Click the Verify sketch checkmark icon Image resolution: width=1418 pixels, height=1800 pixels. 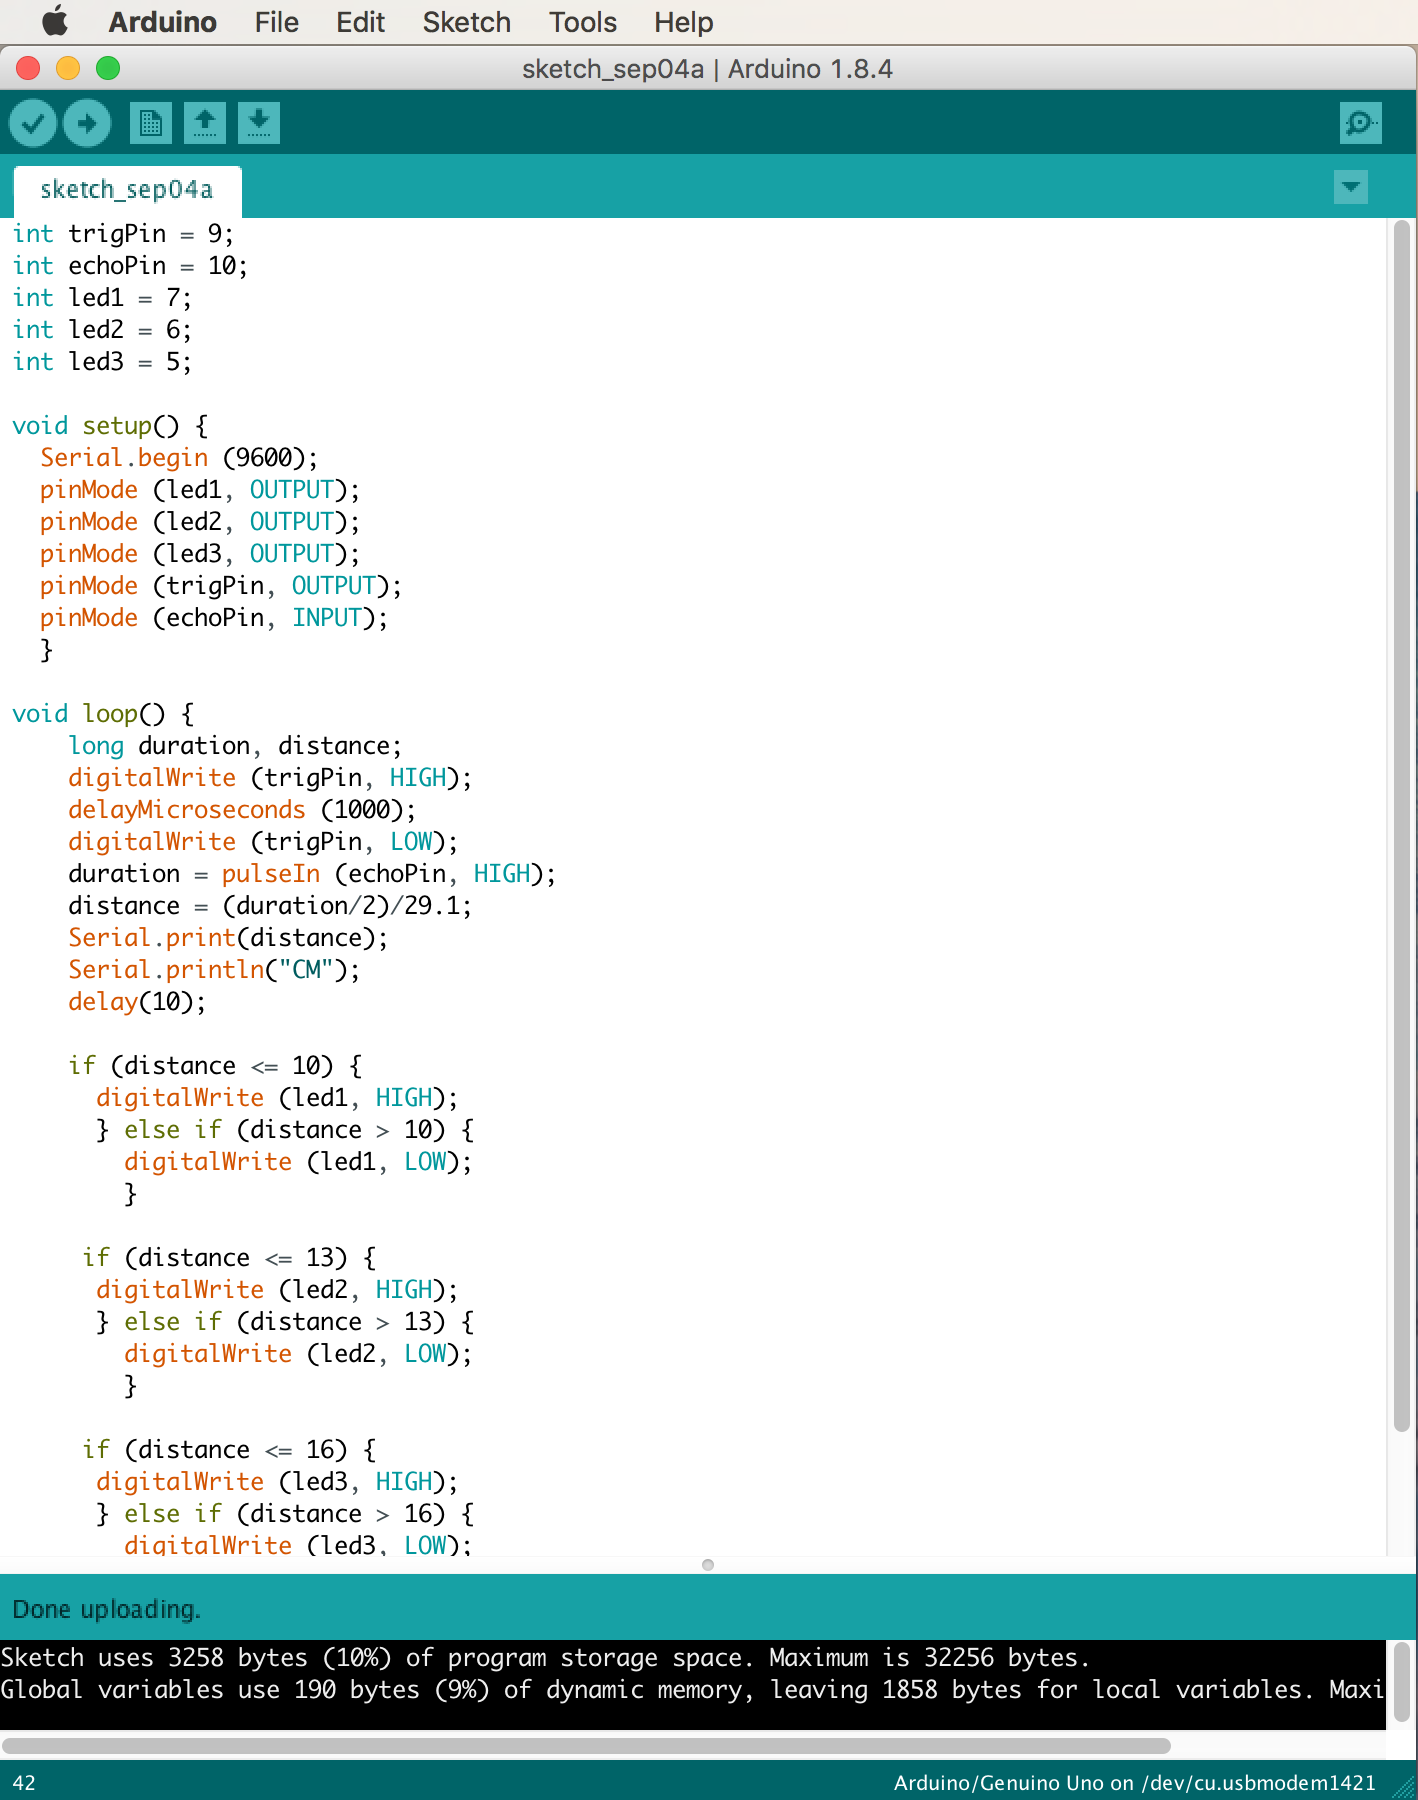point(33,124)
